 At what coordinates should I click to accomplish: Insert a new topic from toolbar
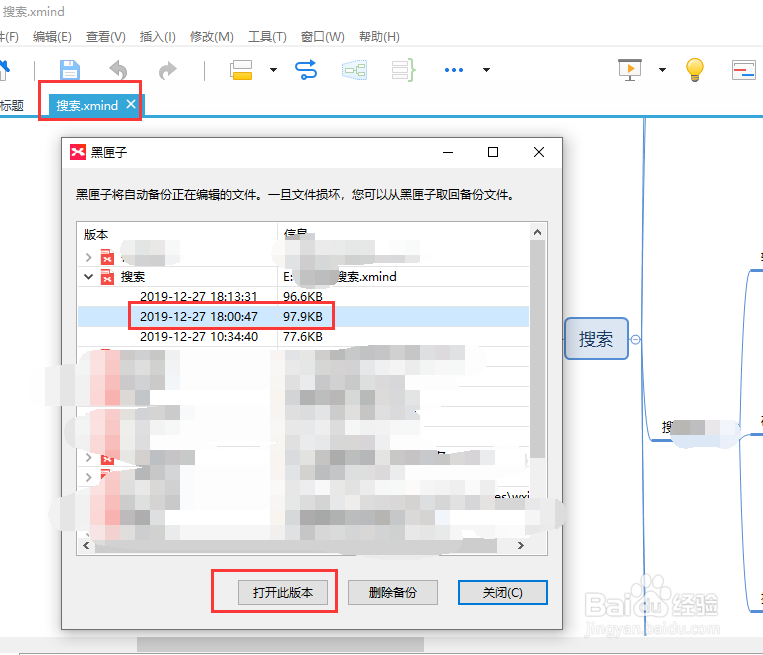click(x=241, y=70)
